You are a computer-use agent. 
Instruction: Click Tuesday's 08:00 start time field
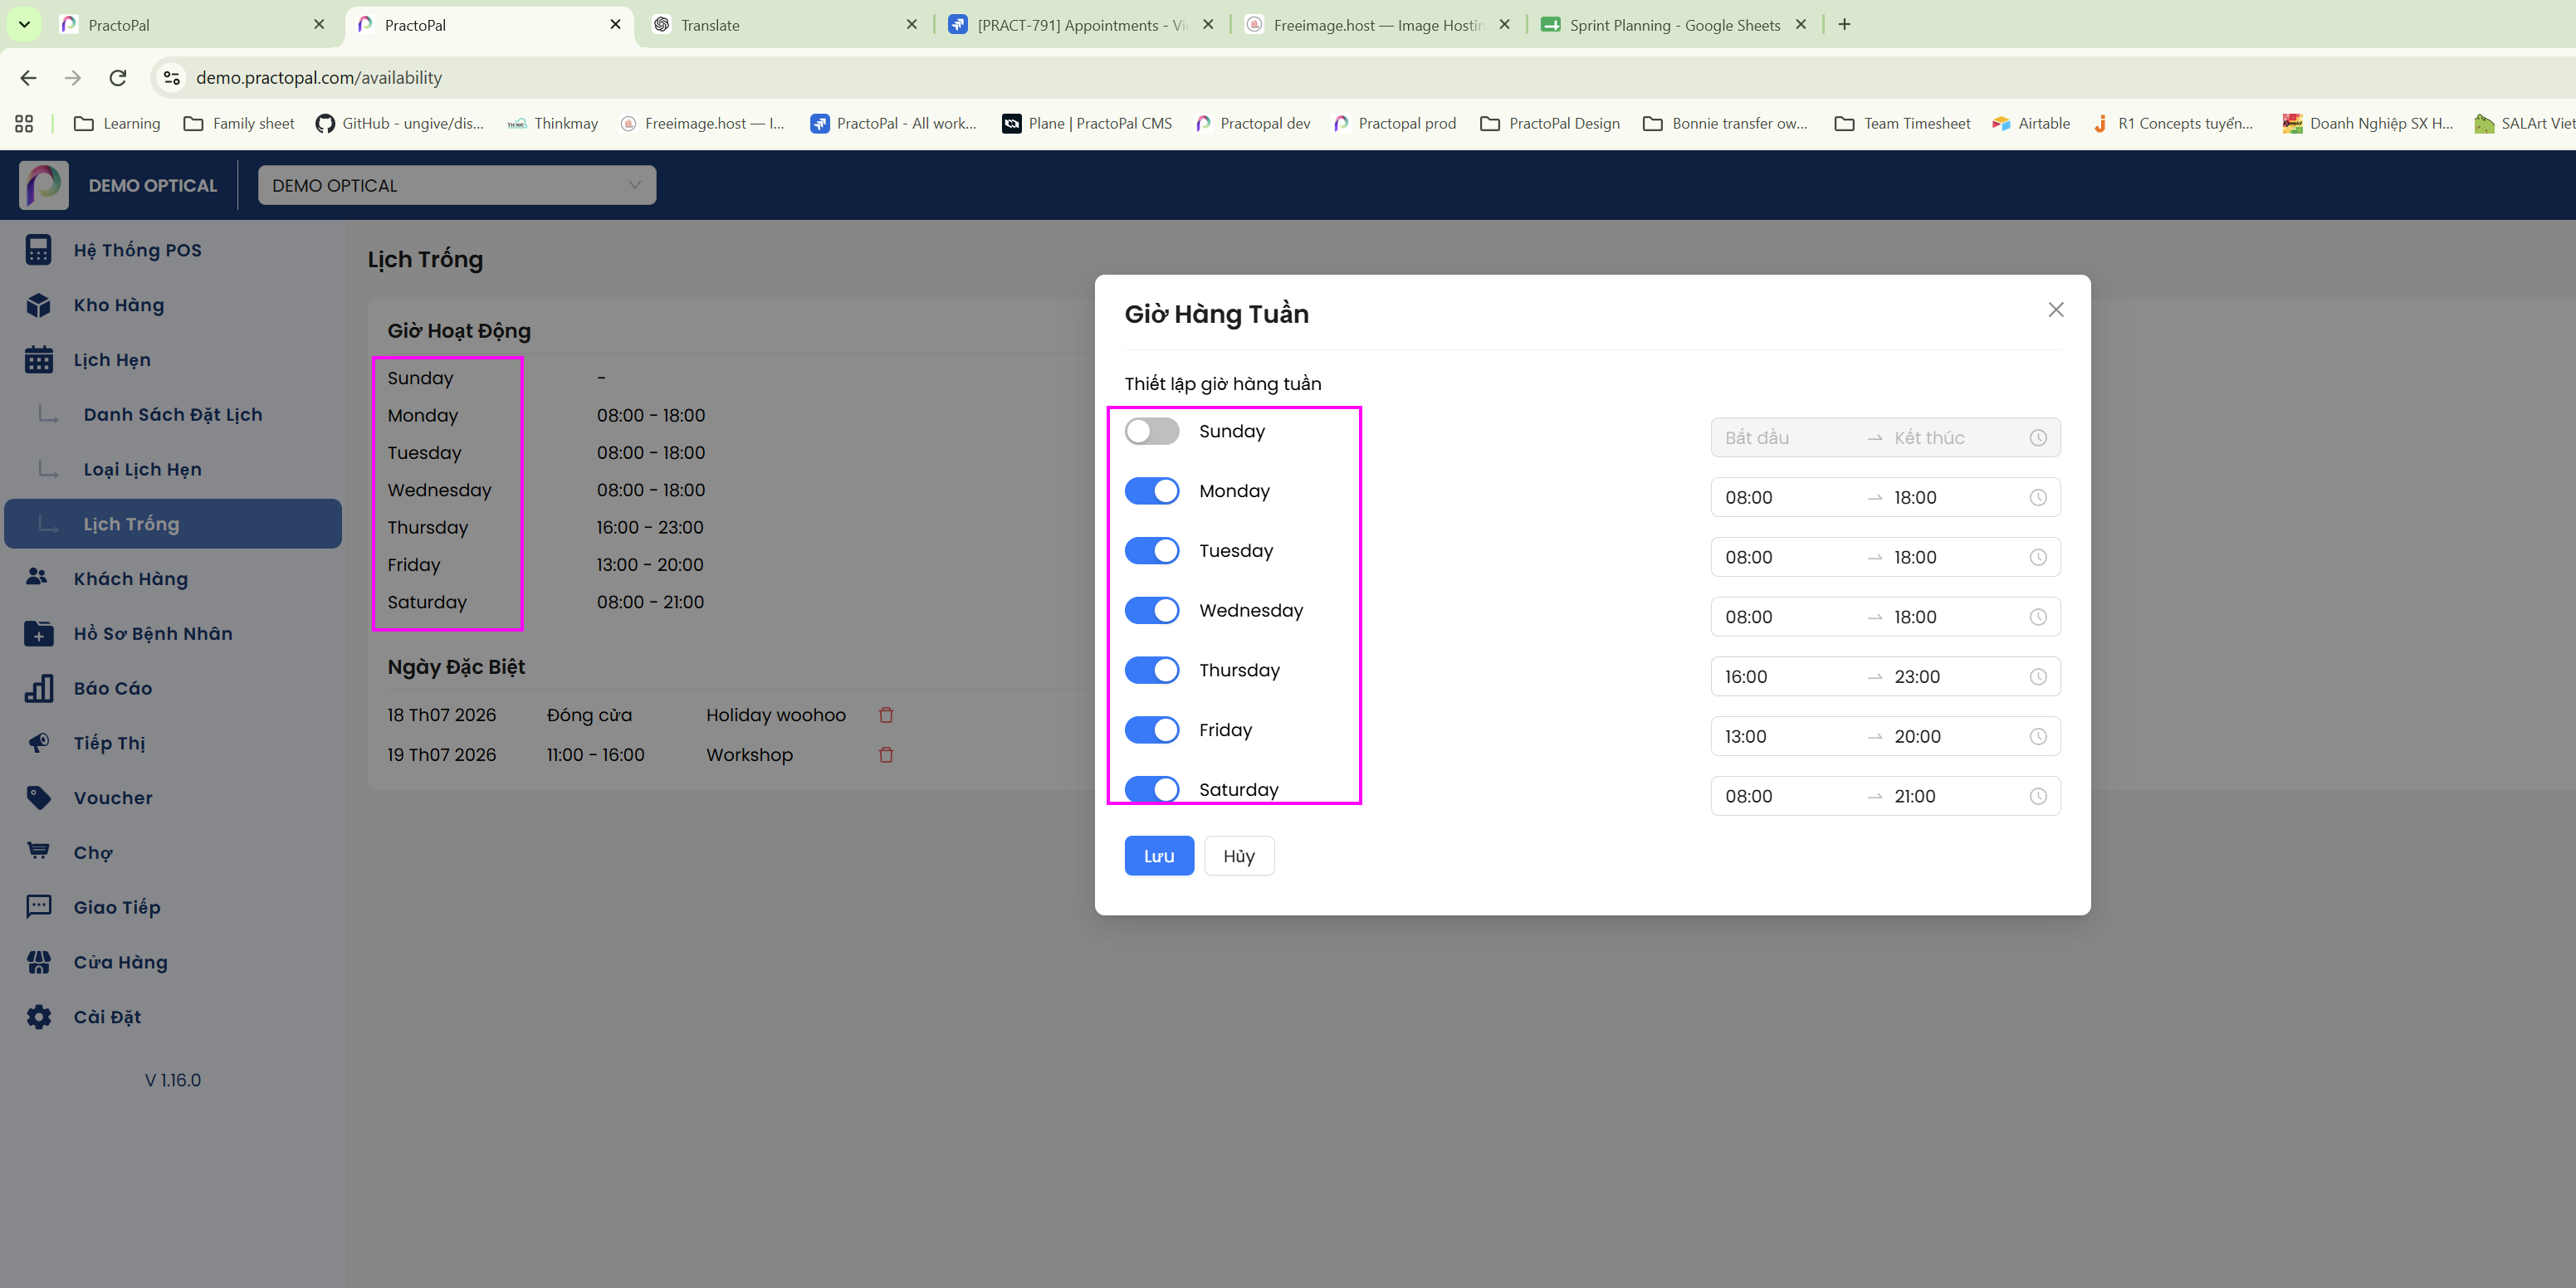point(1790,558)
